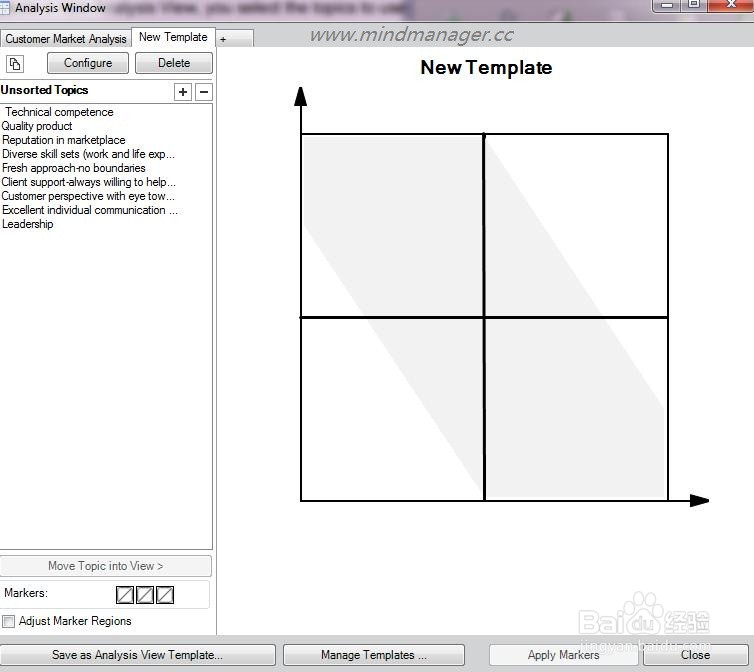The image size is (754, 672).
Task: Maximize the Analysis Window
Action: 694,5
